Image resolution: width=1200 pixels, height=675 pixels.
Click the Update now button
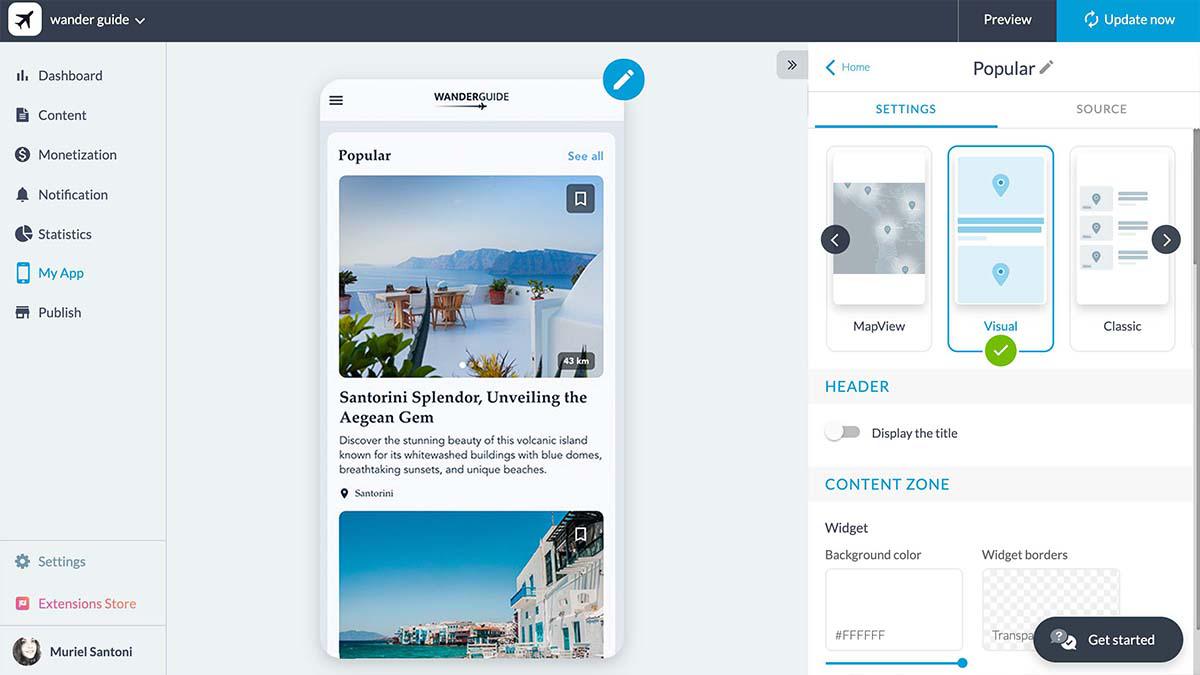[1128, 20]
